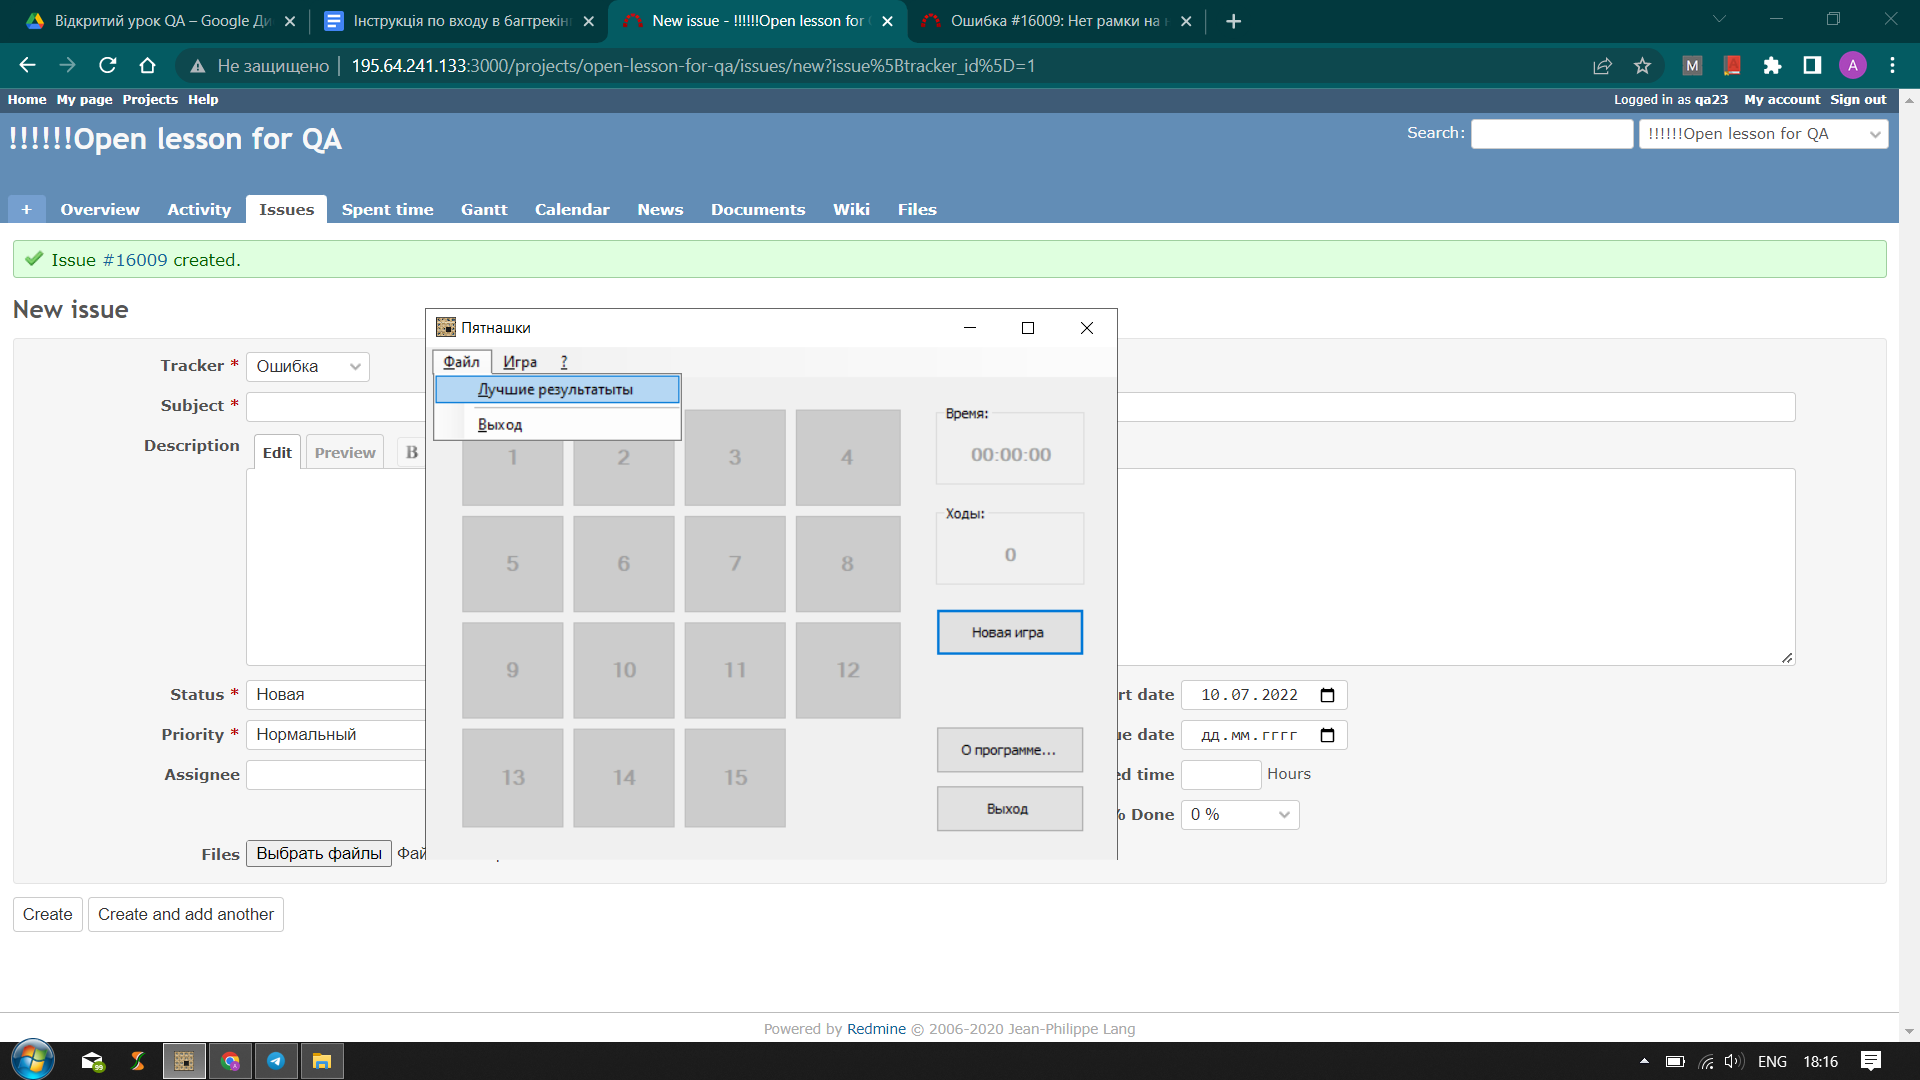1920x1080 pixels.
Task: Click the browser home icon
Action: (147, 66)
